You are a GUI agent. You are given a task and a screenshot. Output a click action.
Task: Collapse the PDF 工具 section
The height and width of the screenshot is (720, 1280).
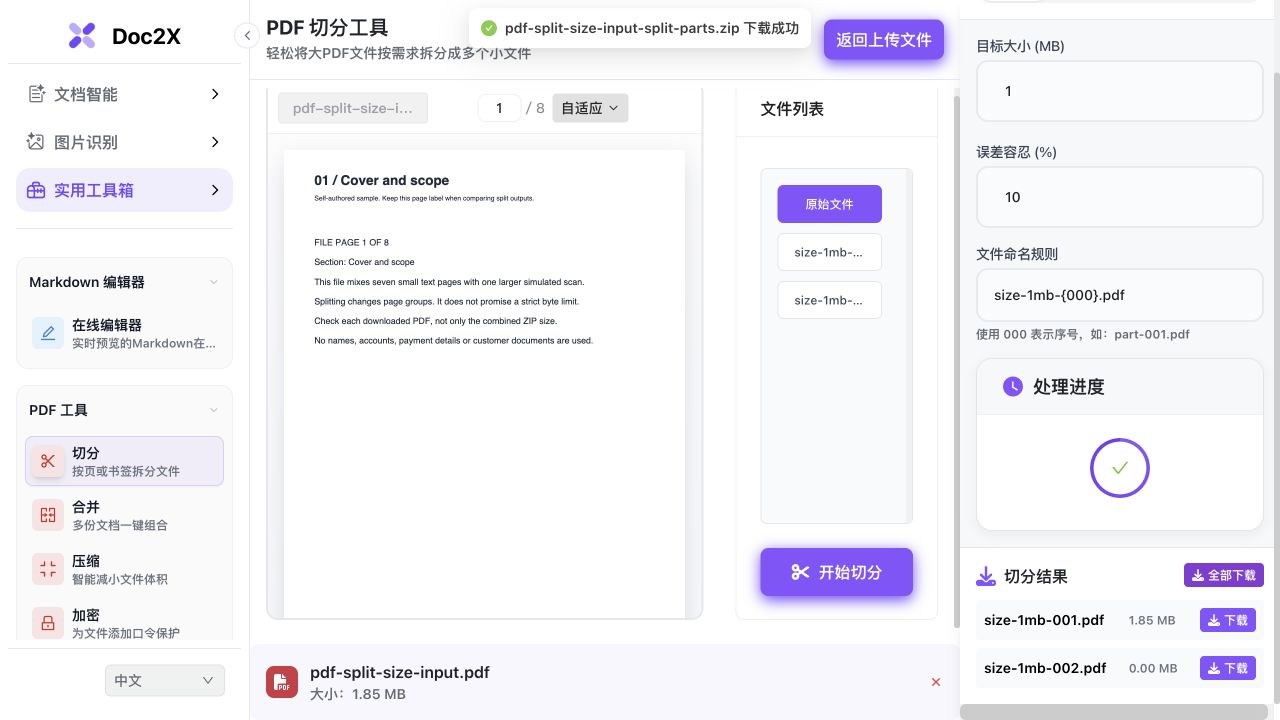point(213,410)
